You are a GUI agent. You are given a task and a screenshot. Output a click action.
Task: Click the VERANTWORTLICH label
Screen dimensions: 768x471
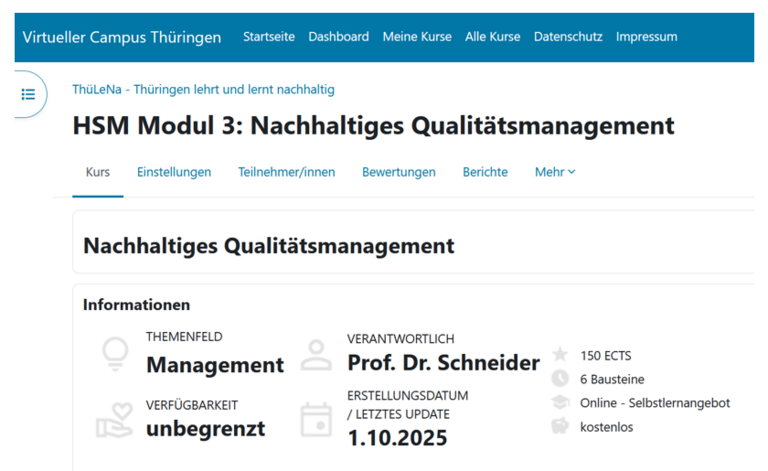coord(401,339)
